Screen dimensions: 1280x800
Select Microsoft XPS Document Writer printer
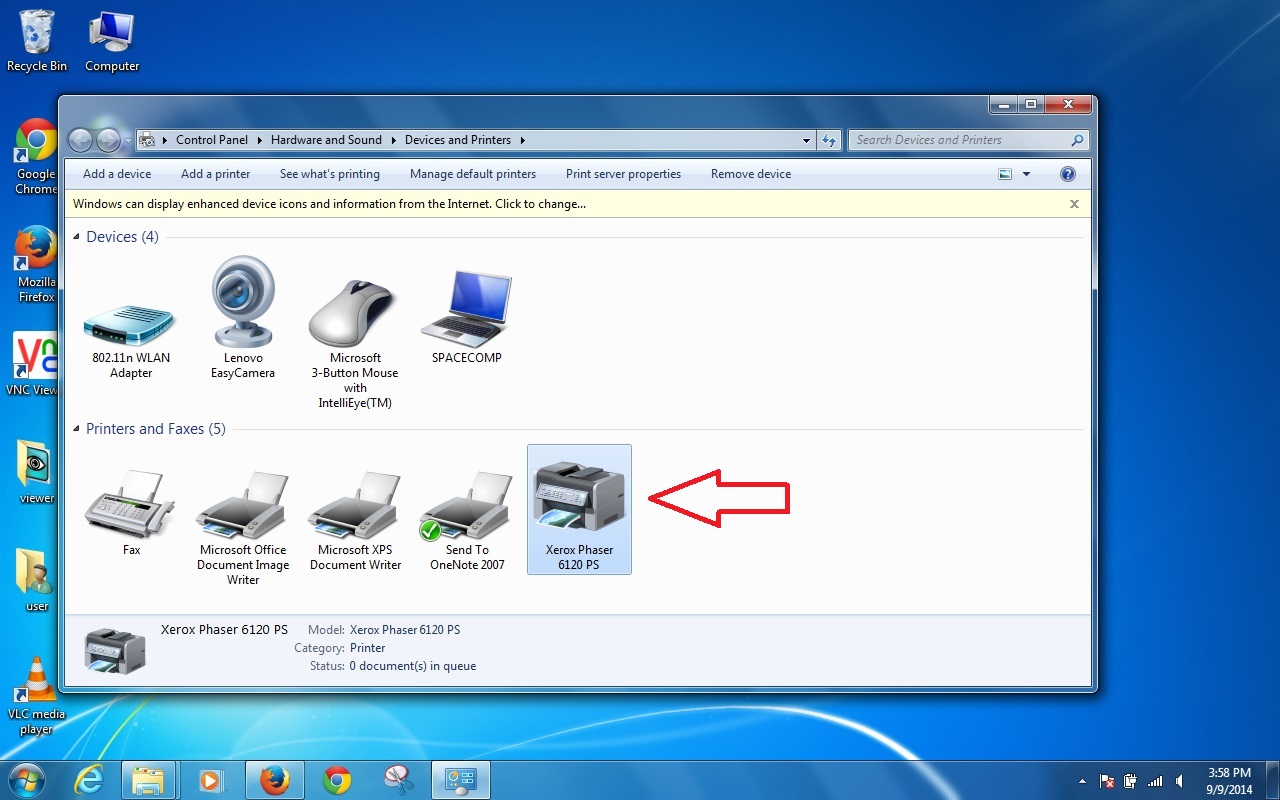tap(355, 520)
